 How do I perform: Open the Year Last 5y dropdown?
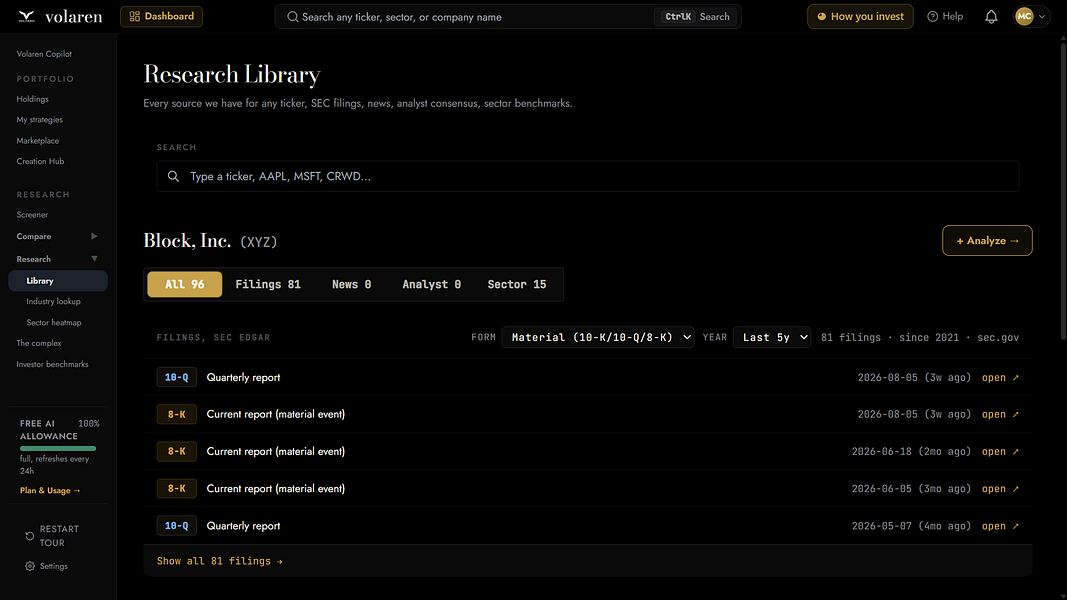click(x=772, y=337)
